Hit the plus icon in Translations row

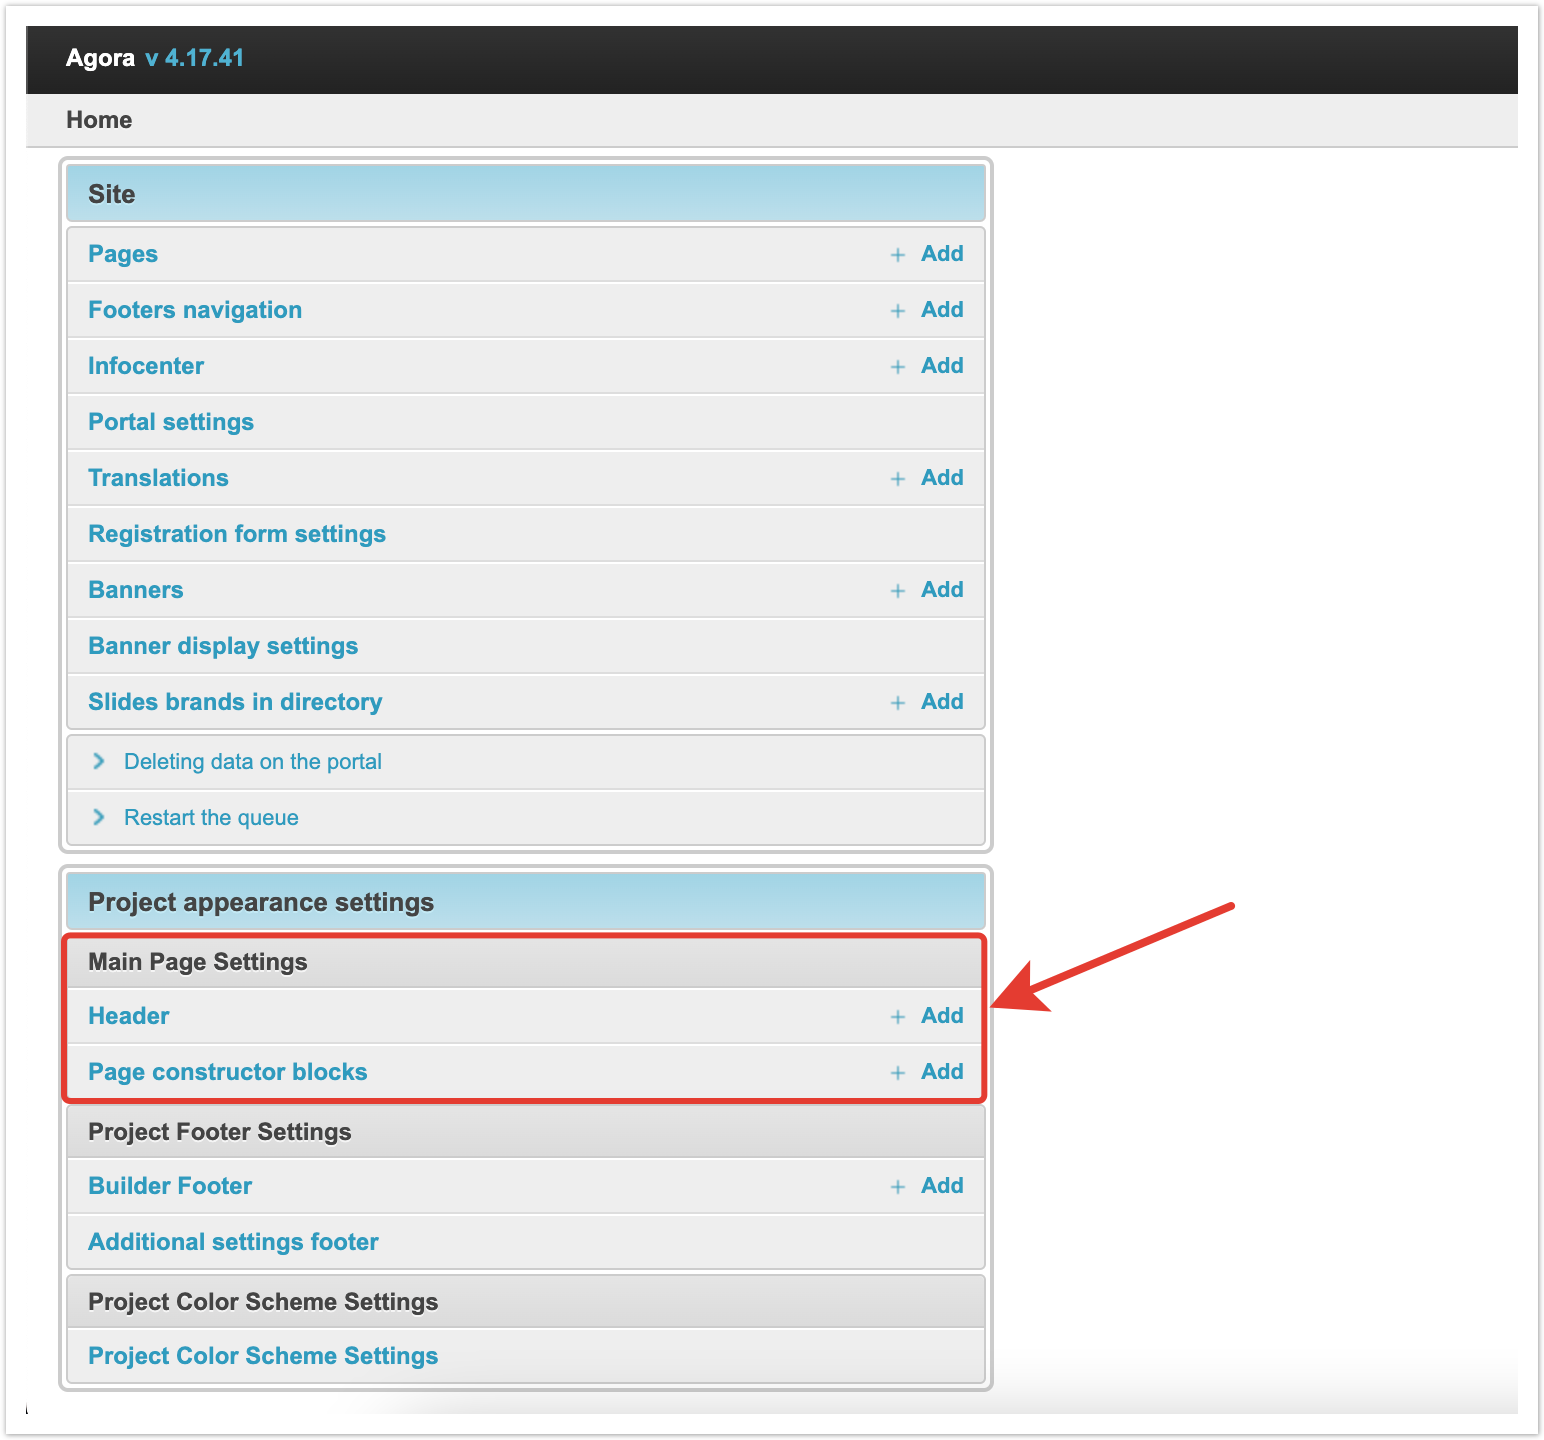(x=897, y=479)
